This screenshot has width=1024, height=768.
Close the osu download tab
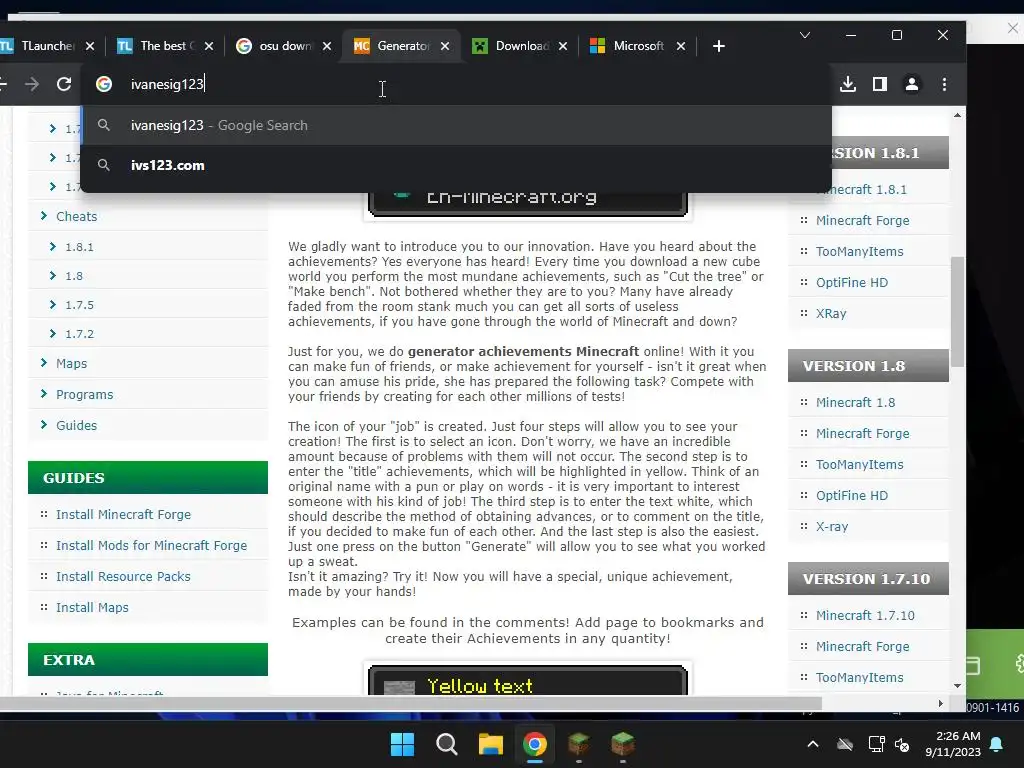click(327, 46)
